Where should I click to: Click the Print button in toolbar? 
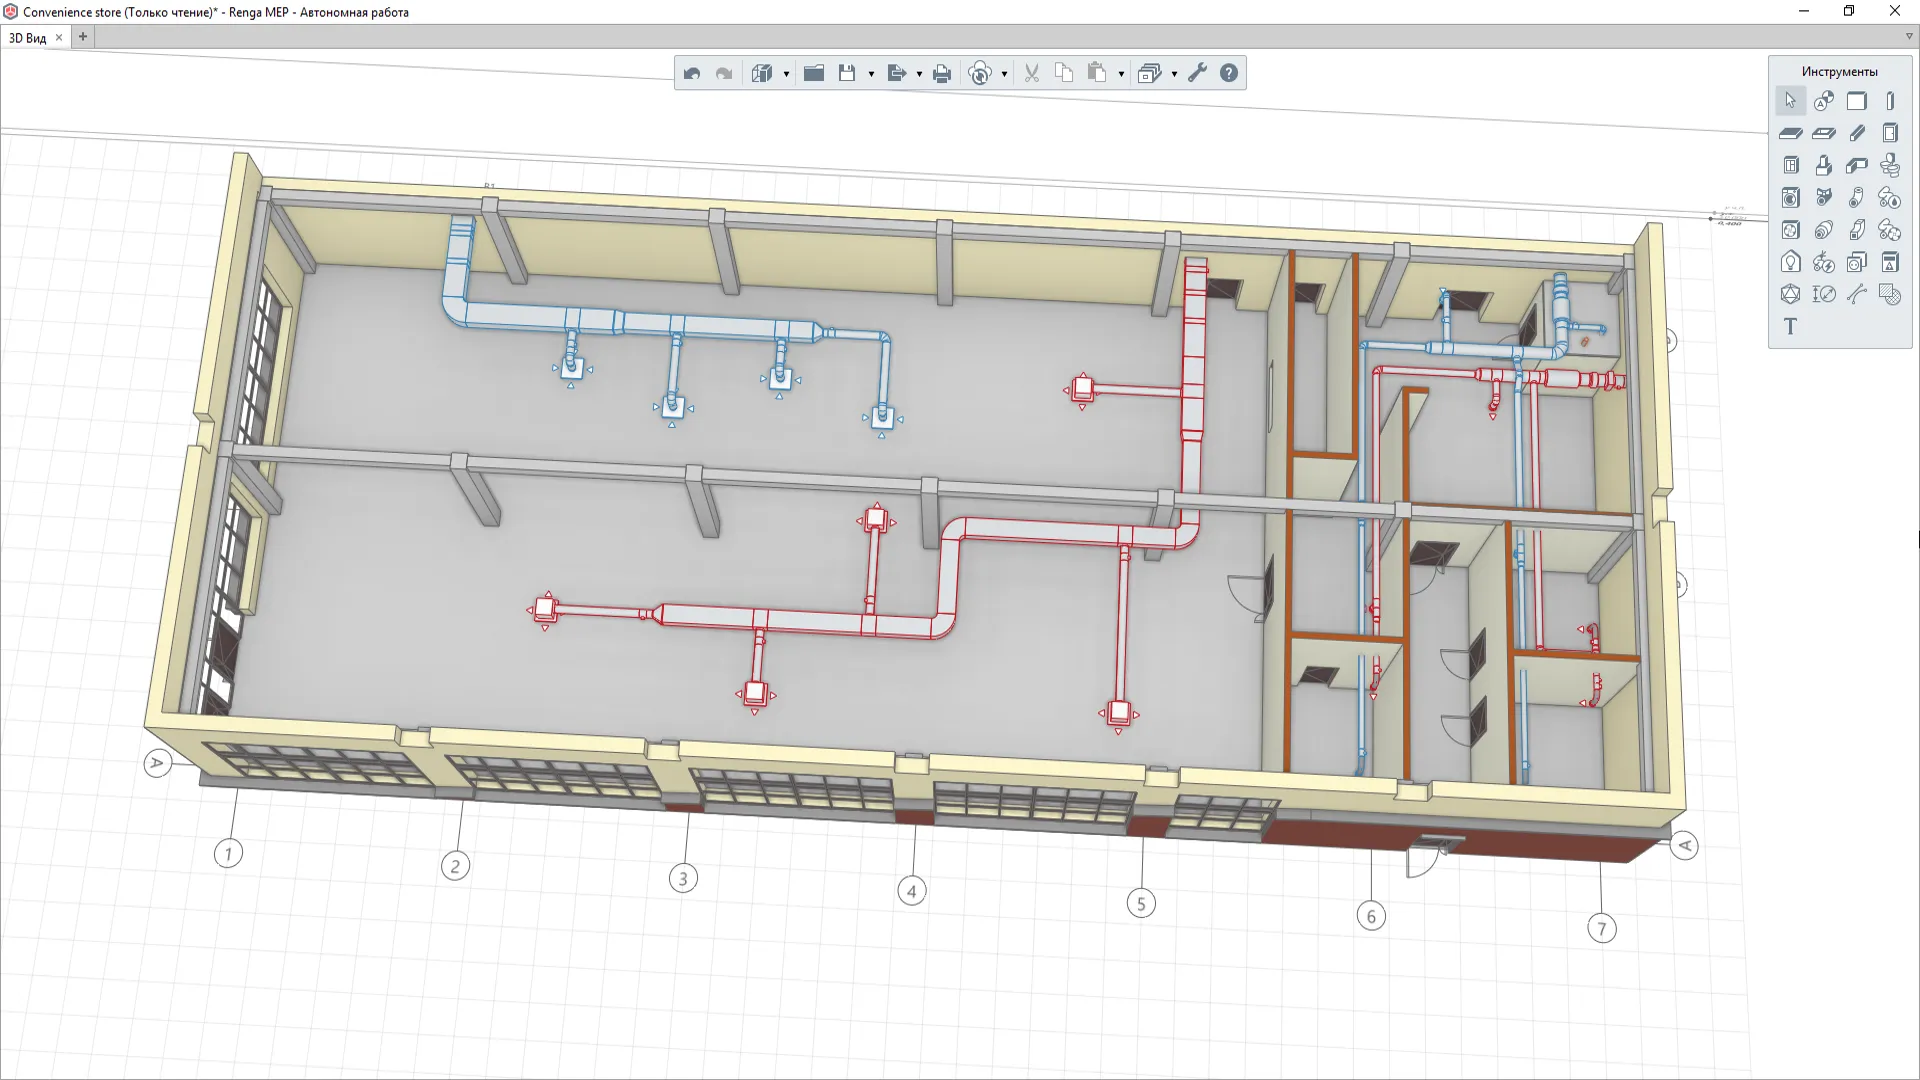click(942, 73)
